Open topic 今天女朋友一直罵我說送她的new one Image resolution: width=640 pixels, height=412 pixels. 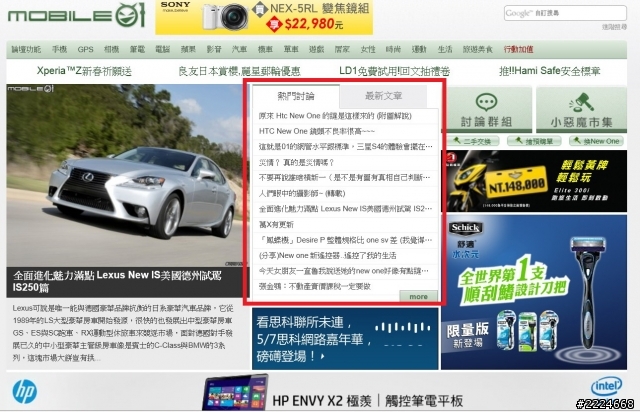[x=344, y=271]
